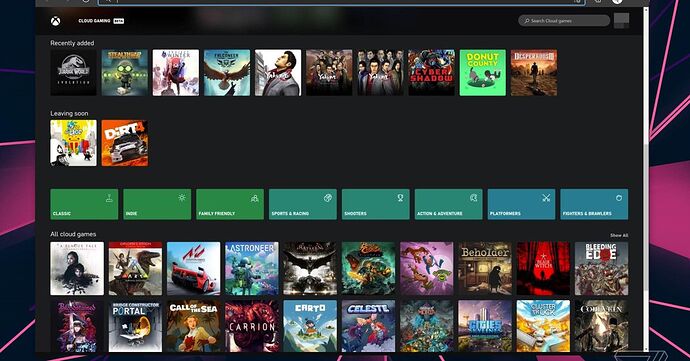The height and width of the screenshot is (361, 690).
Task: Click the page vertical scrollbar
Action: (646, 176)
